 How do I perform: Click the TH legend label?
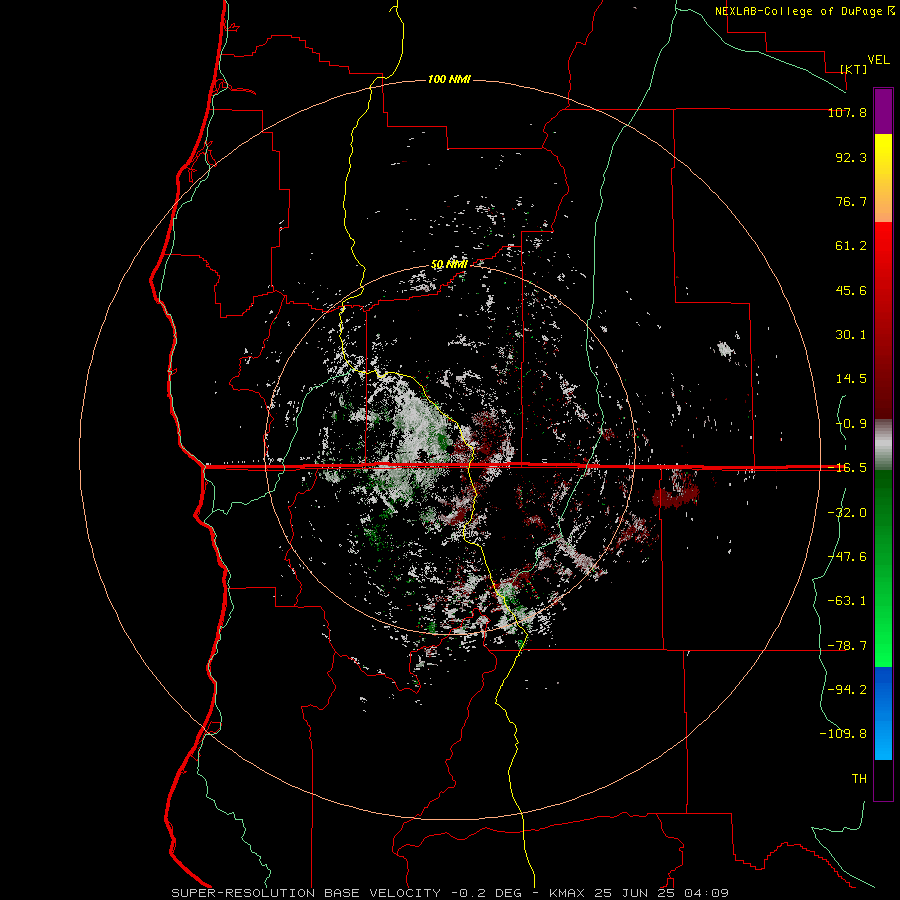pyautogui.click(x=859, y=779)
